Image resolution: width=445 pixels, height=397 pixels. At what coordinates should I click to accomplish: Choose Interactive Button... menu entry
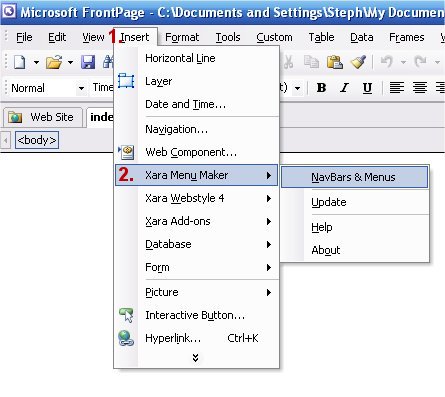(196, 315)
